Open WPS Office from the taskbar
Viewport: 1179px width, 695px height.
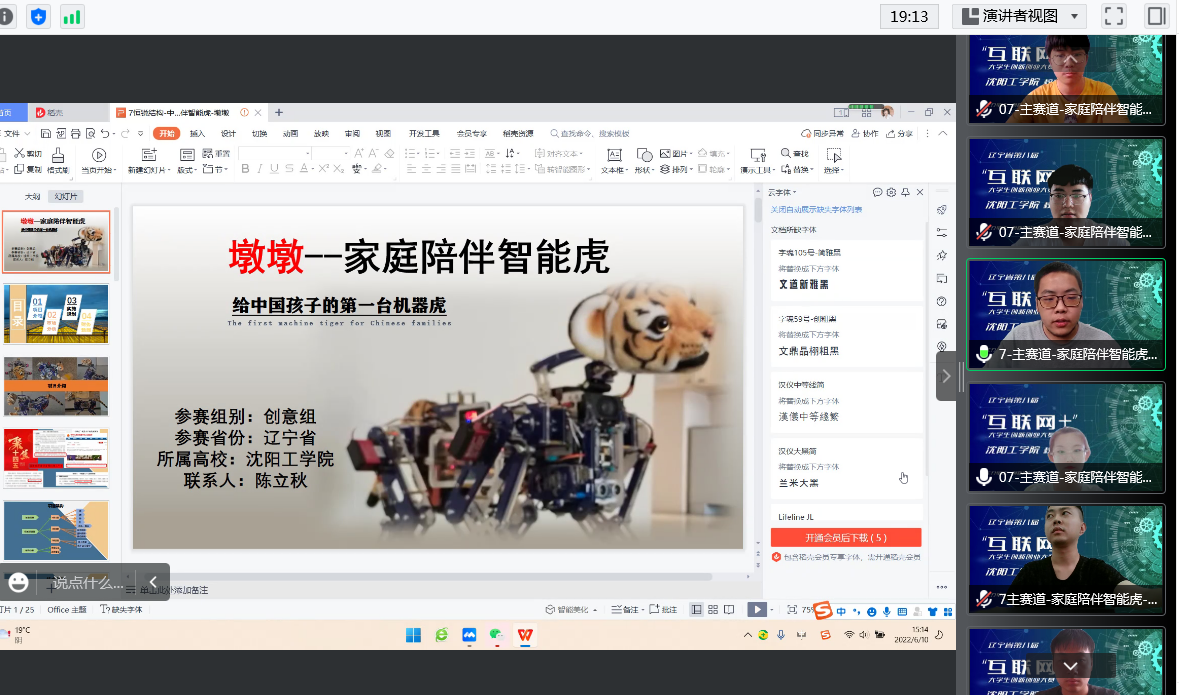click(524, 635)
